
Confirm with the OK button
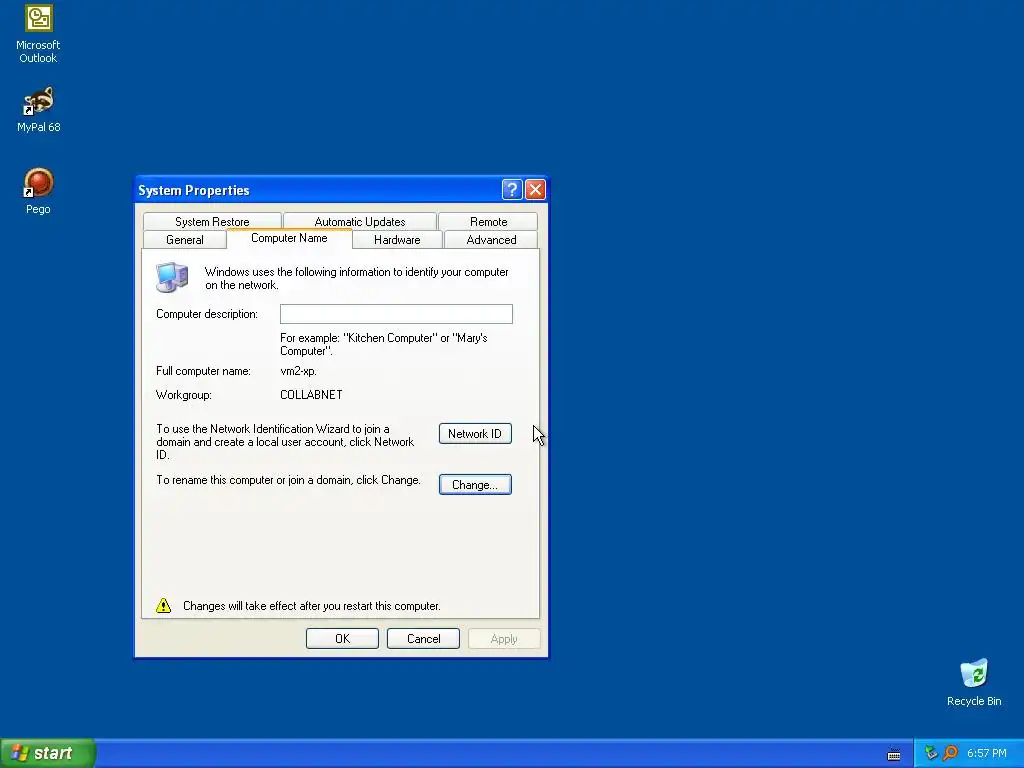click(342, 639)
